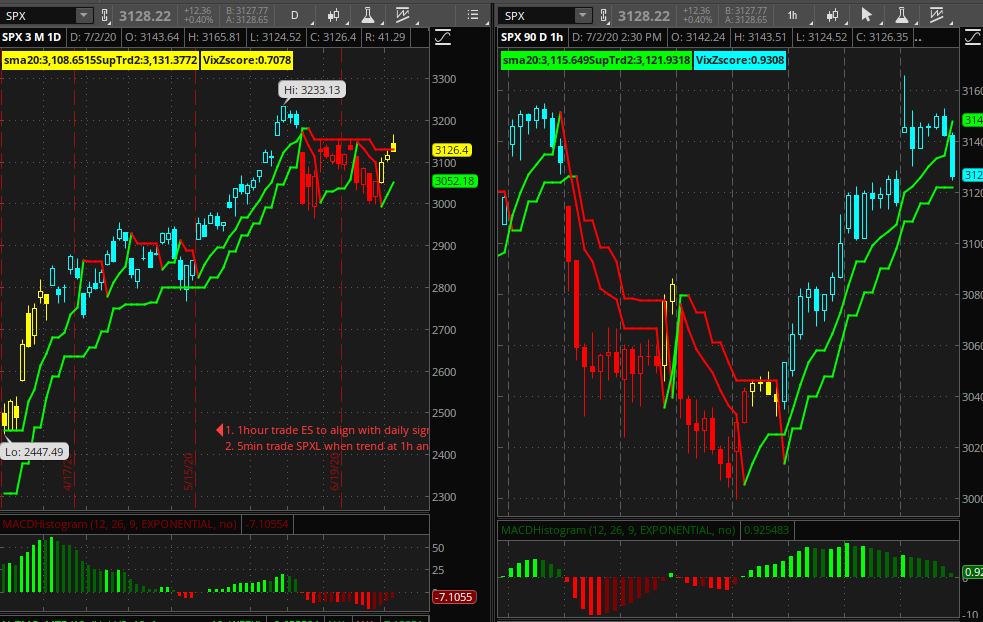The height and width of the screenshot is (622, 983).
Task: Open right chart symbol dropdown arrow
Action: (582, 16)
